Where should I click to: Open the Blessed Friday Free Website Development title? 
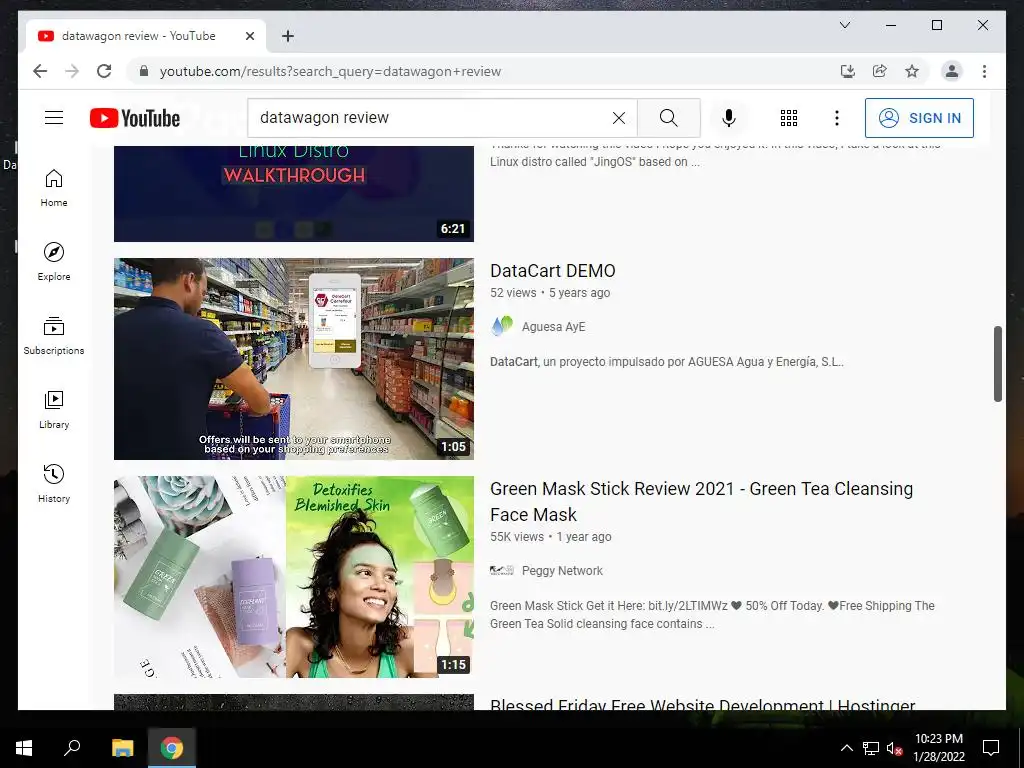(703, 704)
